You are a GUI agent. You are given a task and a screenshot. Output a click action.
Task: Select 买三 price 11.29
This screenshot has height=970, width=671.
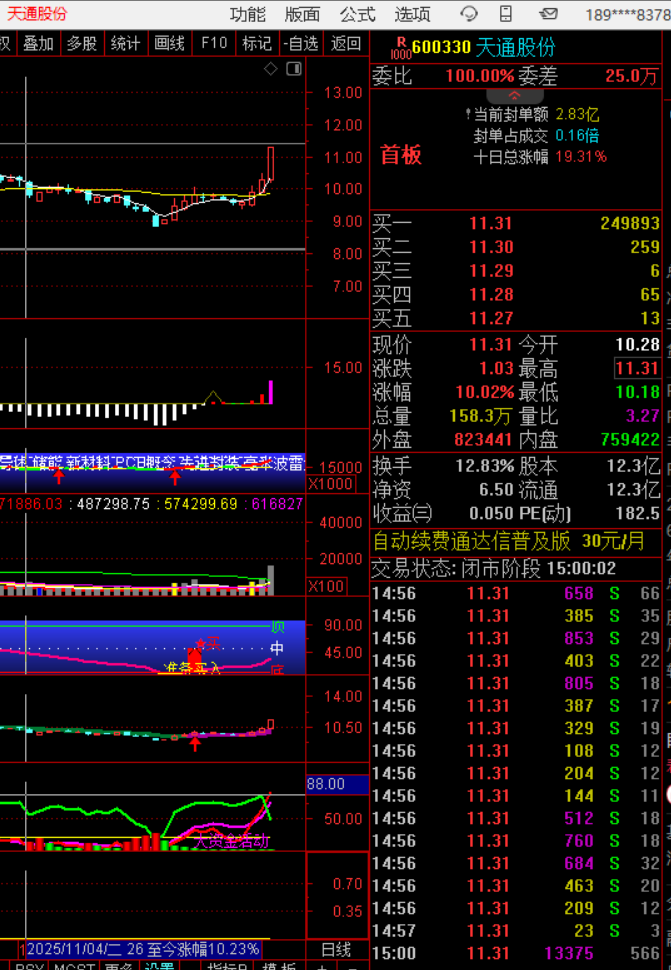491,271
